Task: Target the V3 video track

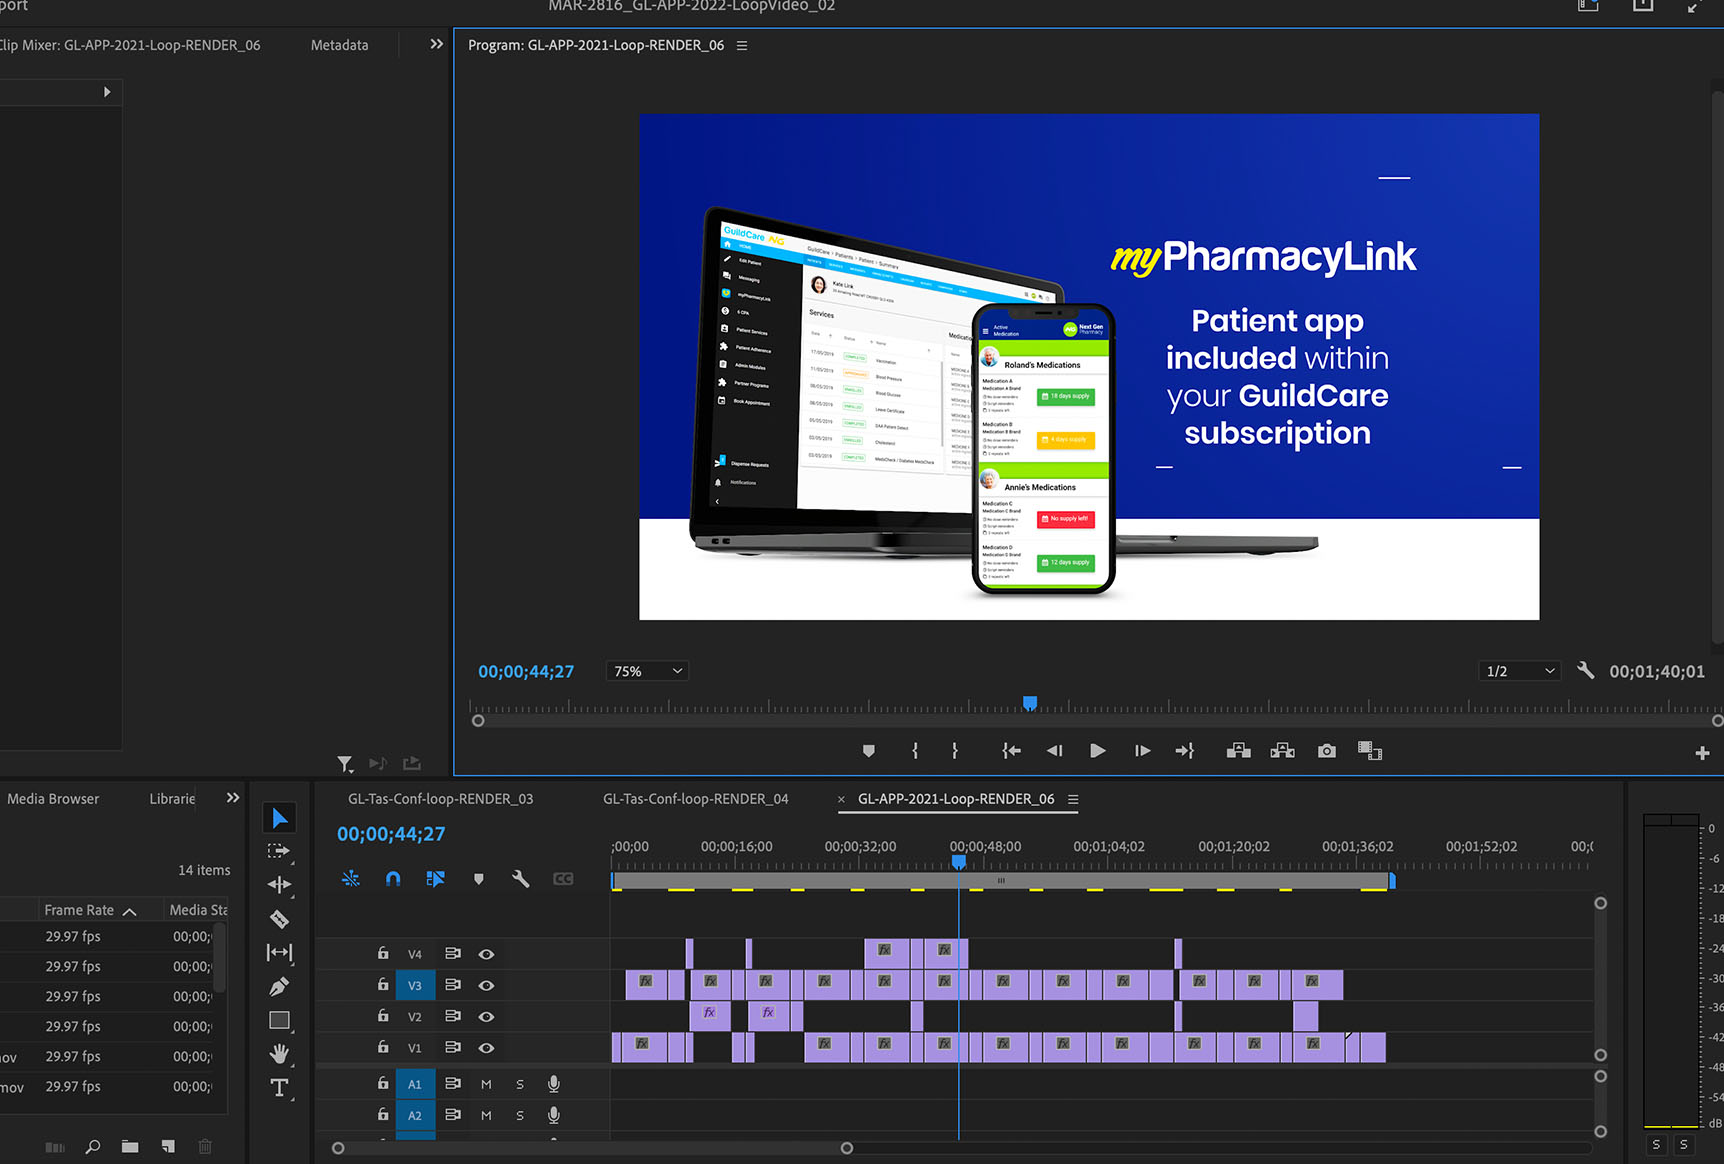Action: coord(415,985)
